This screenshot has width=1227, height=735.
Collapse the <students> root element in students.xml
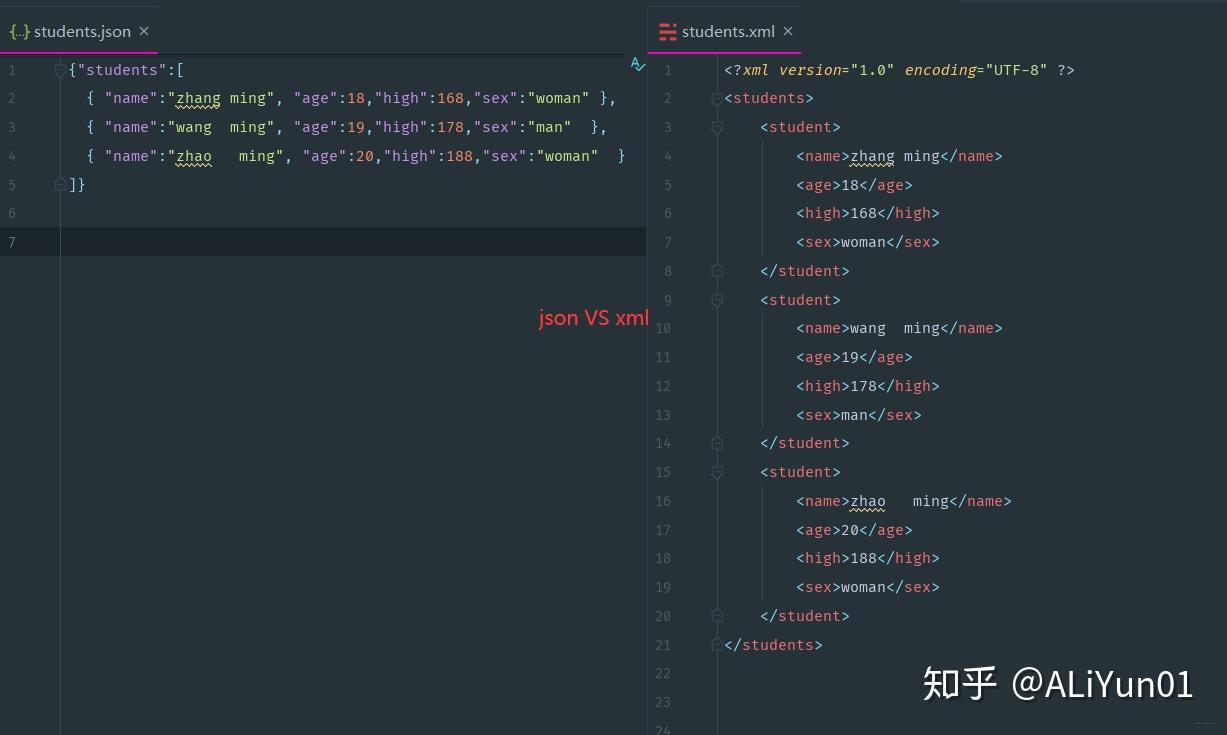[717, 98]
